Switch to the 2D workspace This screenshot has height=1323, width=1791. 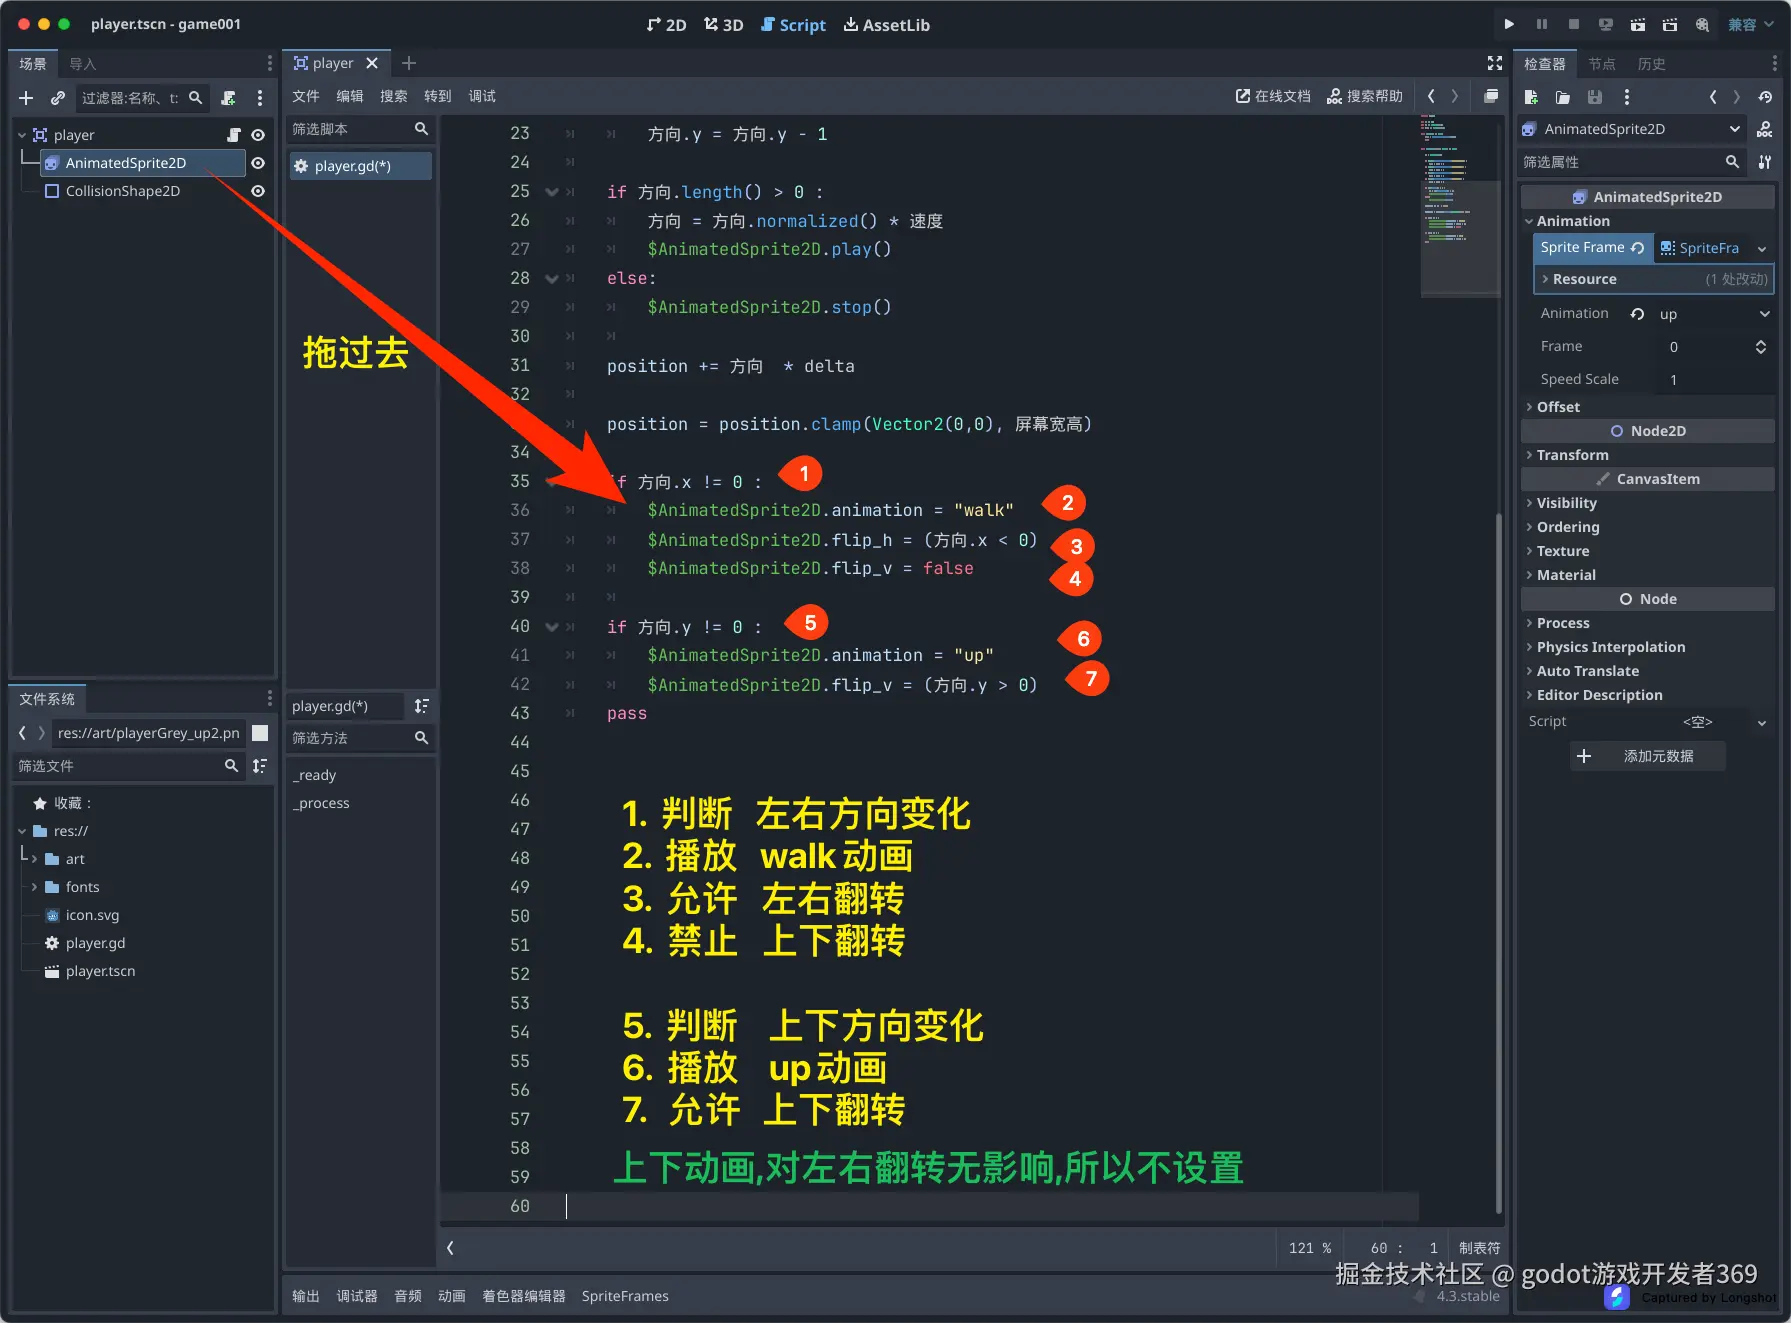pyautogui.click(x=666, y=24)
